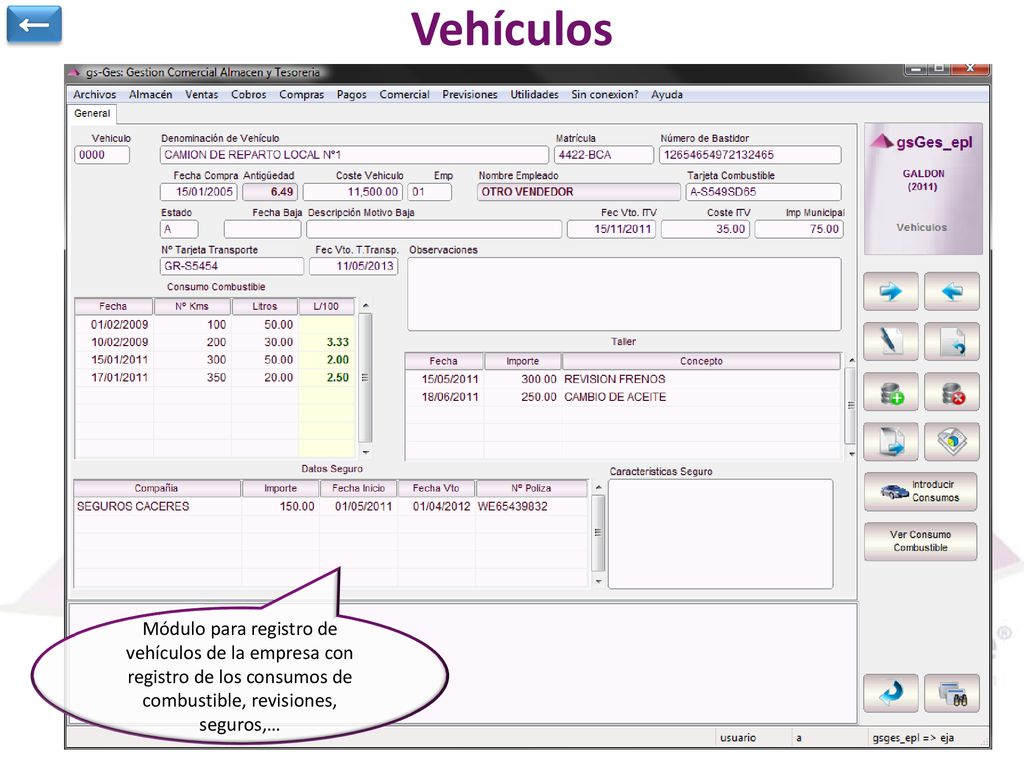The height and width of the screenshot is (768, 1024).
Task: Open the Ayuda menu
Action: pyautogui.click(x=667, y=95)
